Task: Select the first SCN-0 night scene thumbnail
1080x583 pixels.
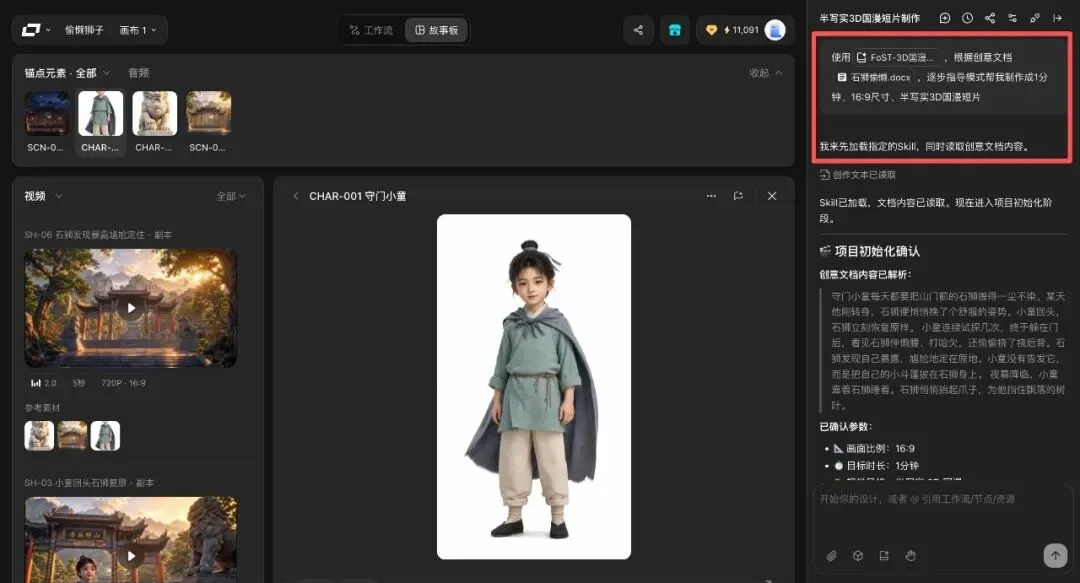Action: point(47,114)
